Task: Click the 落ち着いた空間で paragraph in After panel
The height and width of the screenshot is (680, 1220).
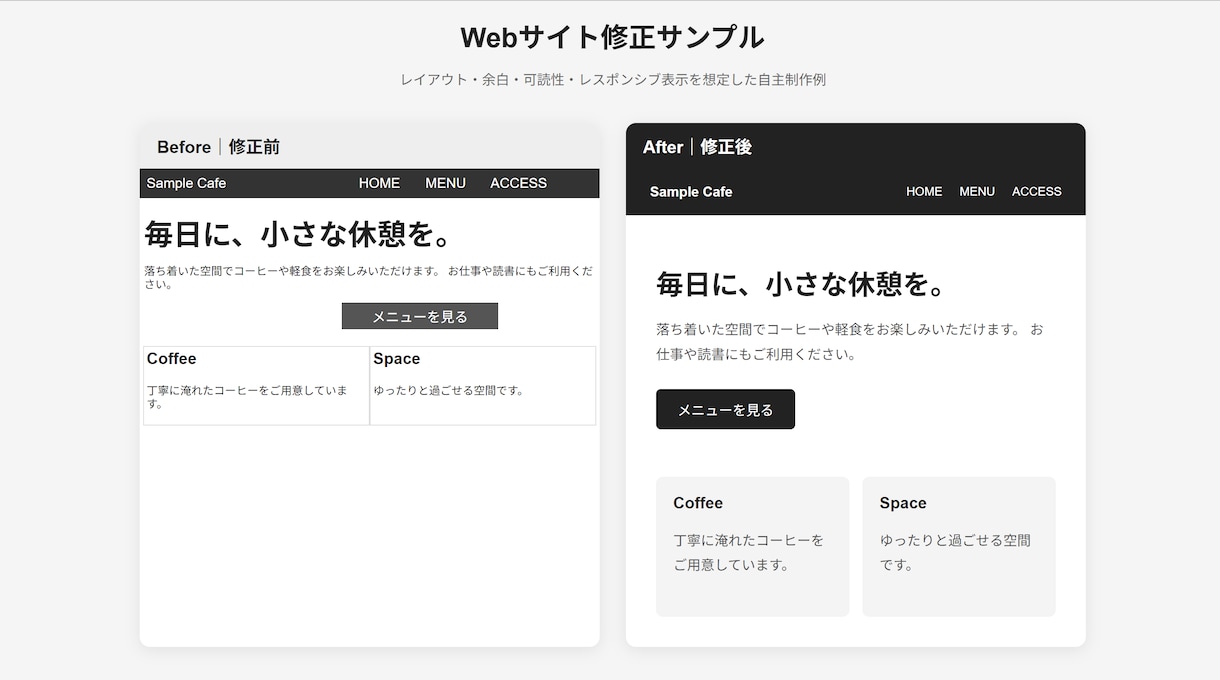Action: click(x=850, y=341)
